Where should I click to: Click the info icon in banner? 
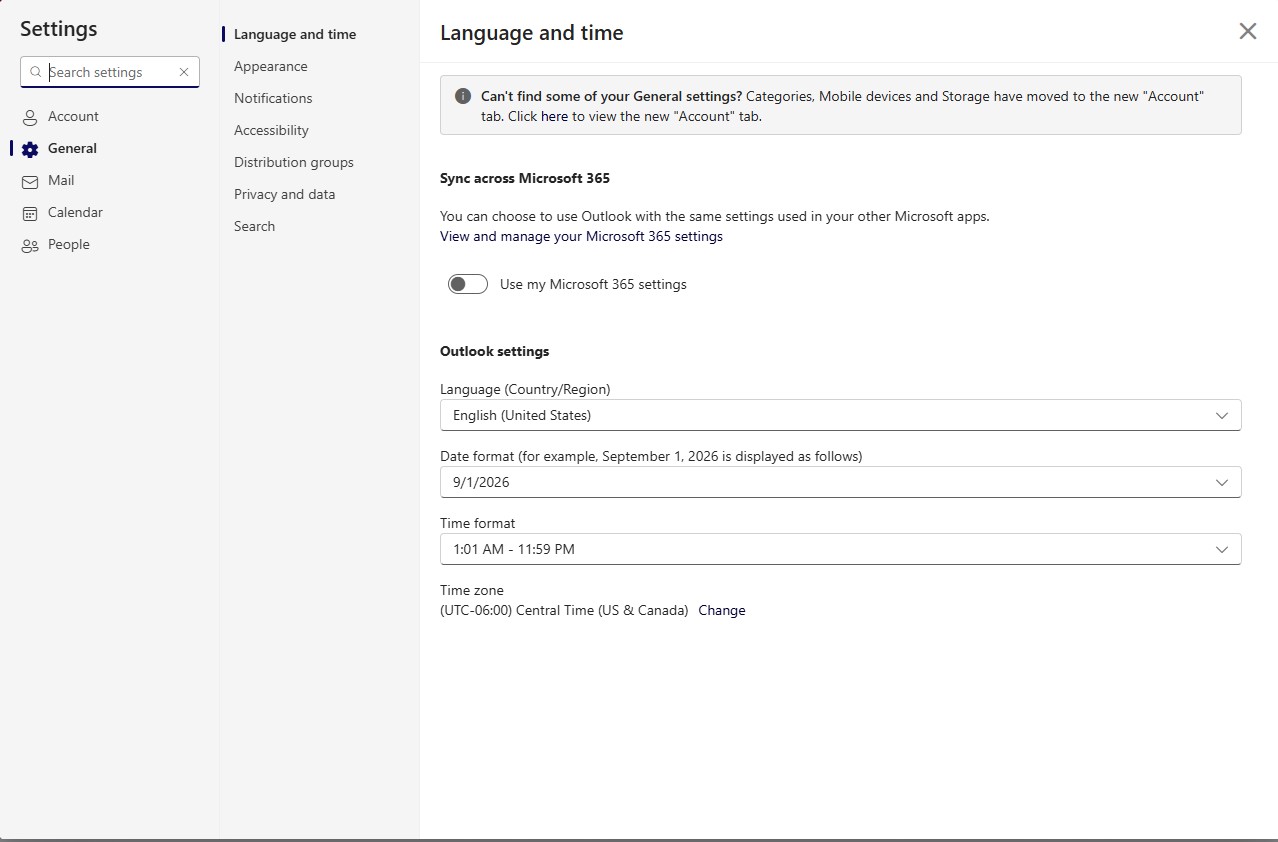click(463, 96)
